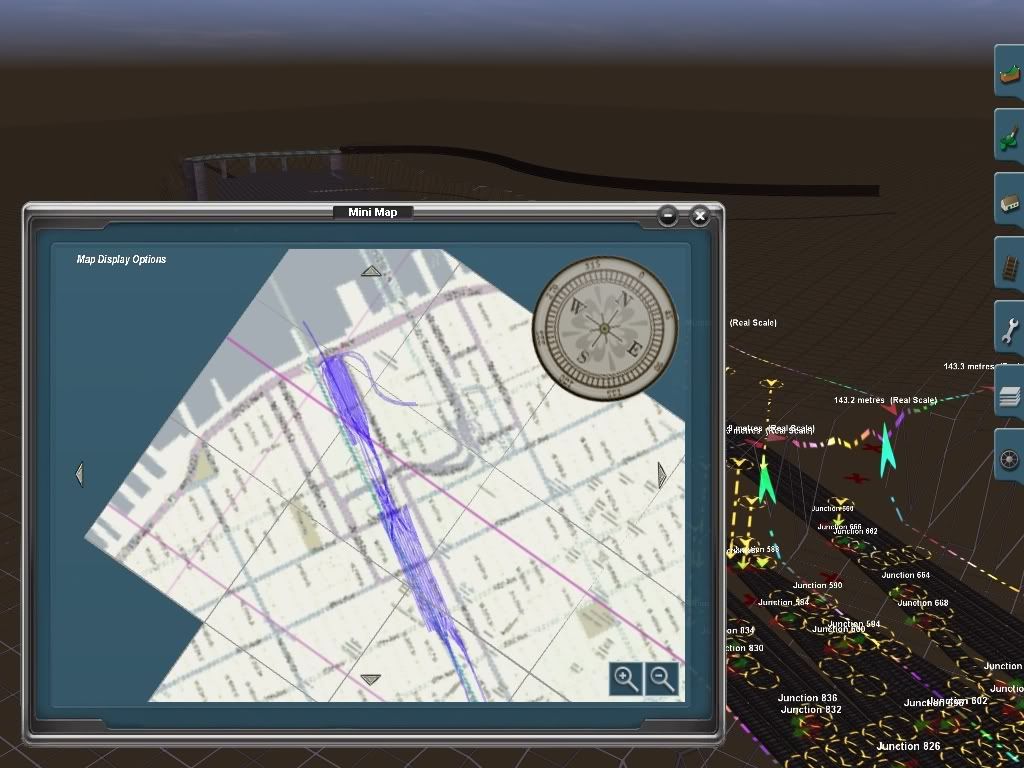Open the Objects building tools tab
The width and height of the screenshot is (1024, 768).
coord(1010,203)
